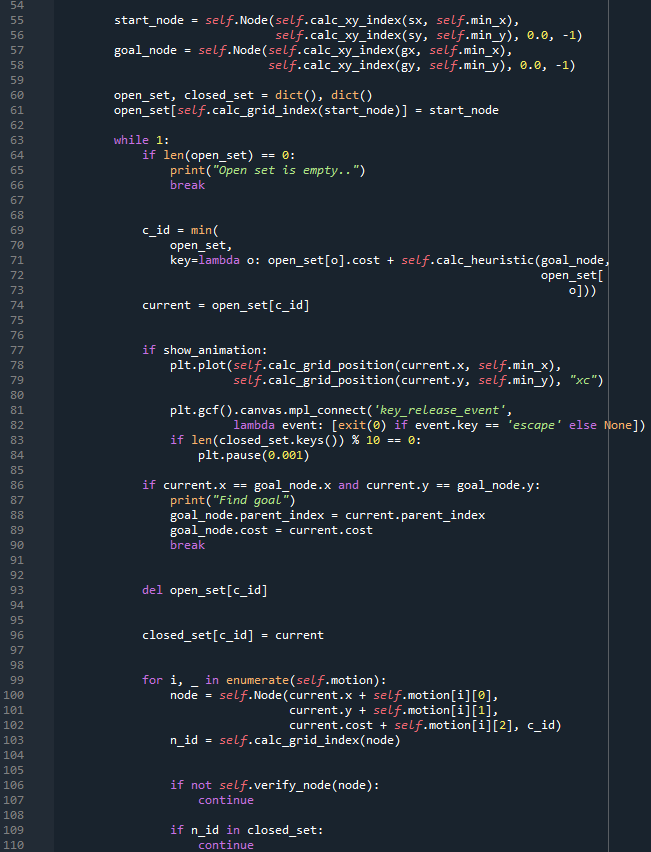
Task: Click the 'del' keyword on line 93
Action: [152, 590]
